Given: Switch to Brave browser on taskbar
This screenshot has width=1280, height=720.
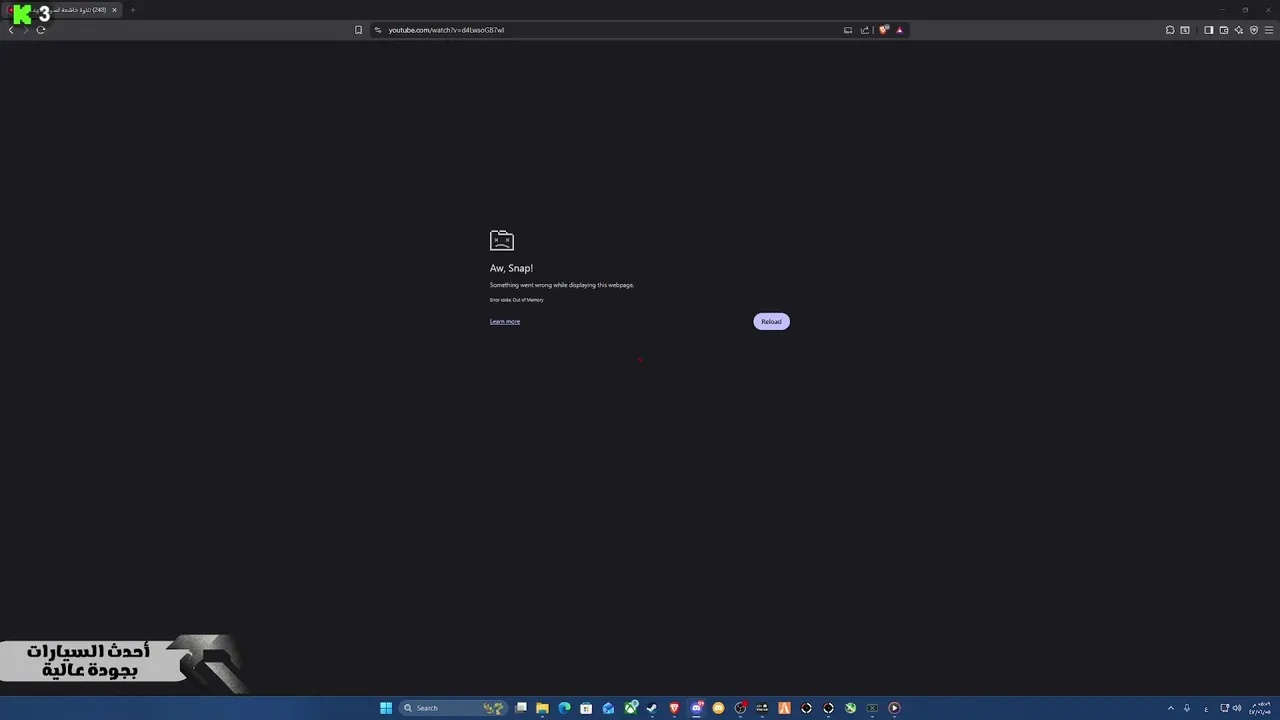Looking at the screenshot, I should click(674, 708).
